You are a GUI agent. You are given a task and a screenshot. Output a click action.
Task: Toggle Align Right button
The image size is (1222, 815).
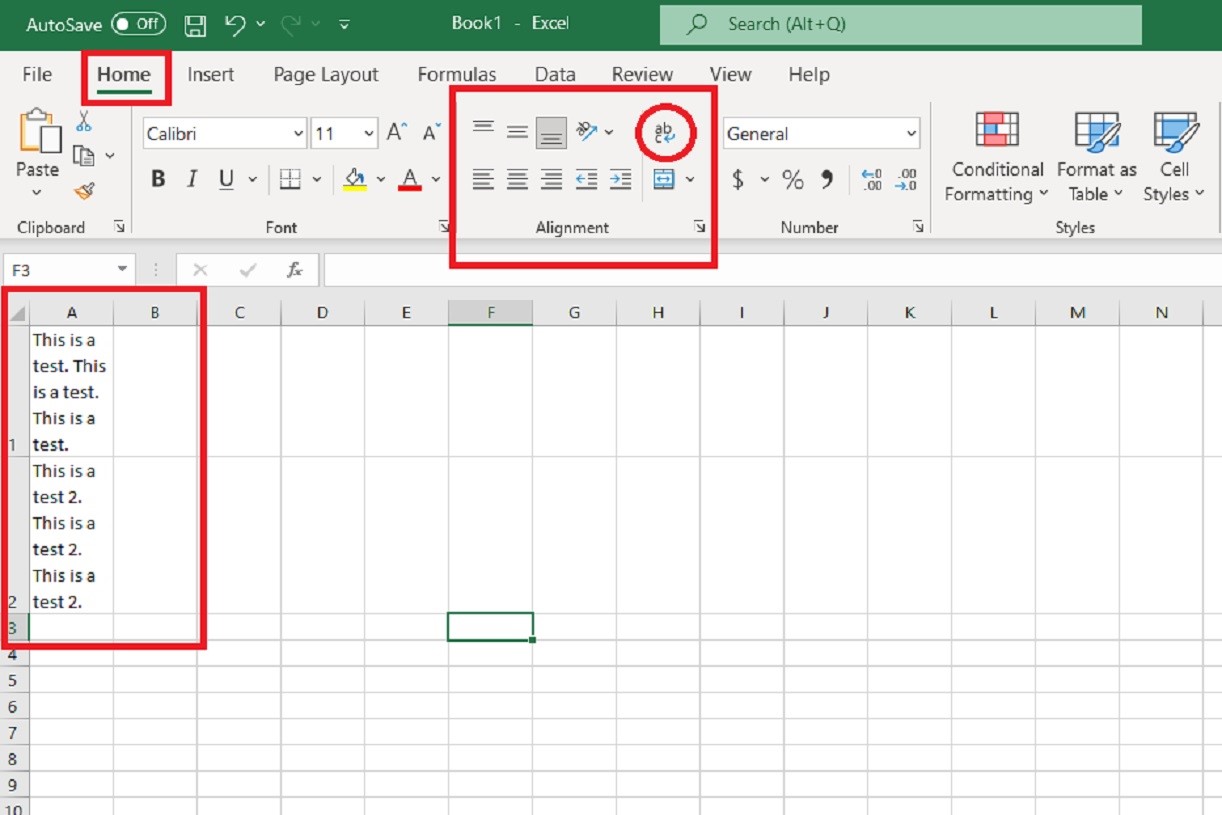pyautogui.click(x=551, y=179)
